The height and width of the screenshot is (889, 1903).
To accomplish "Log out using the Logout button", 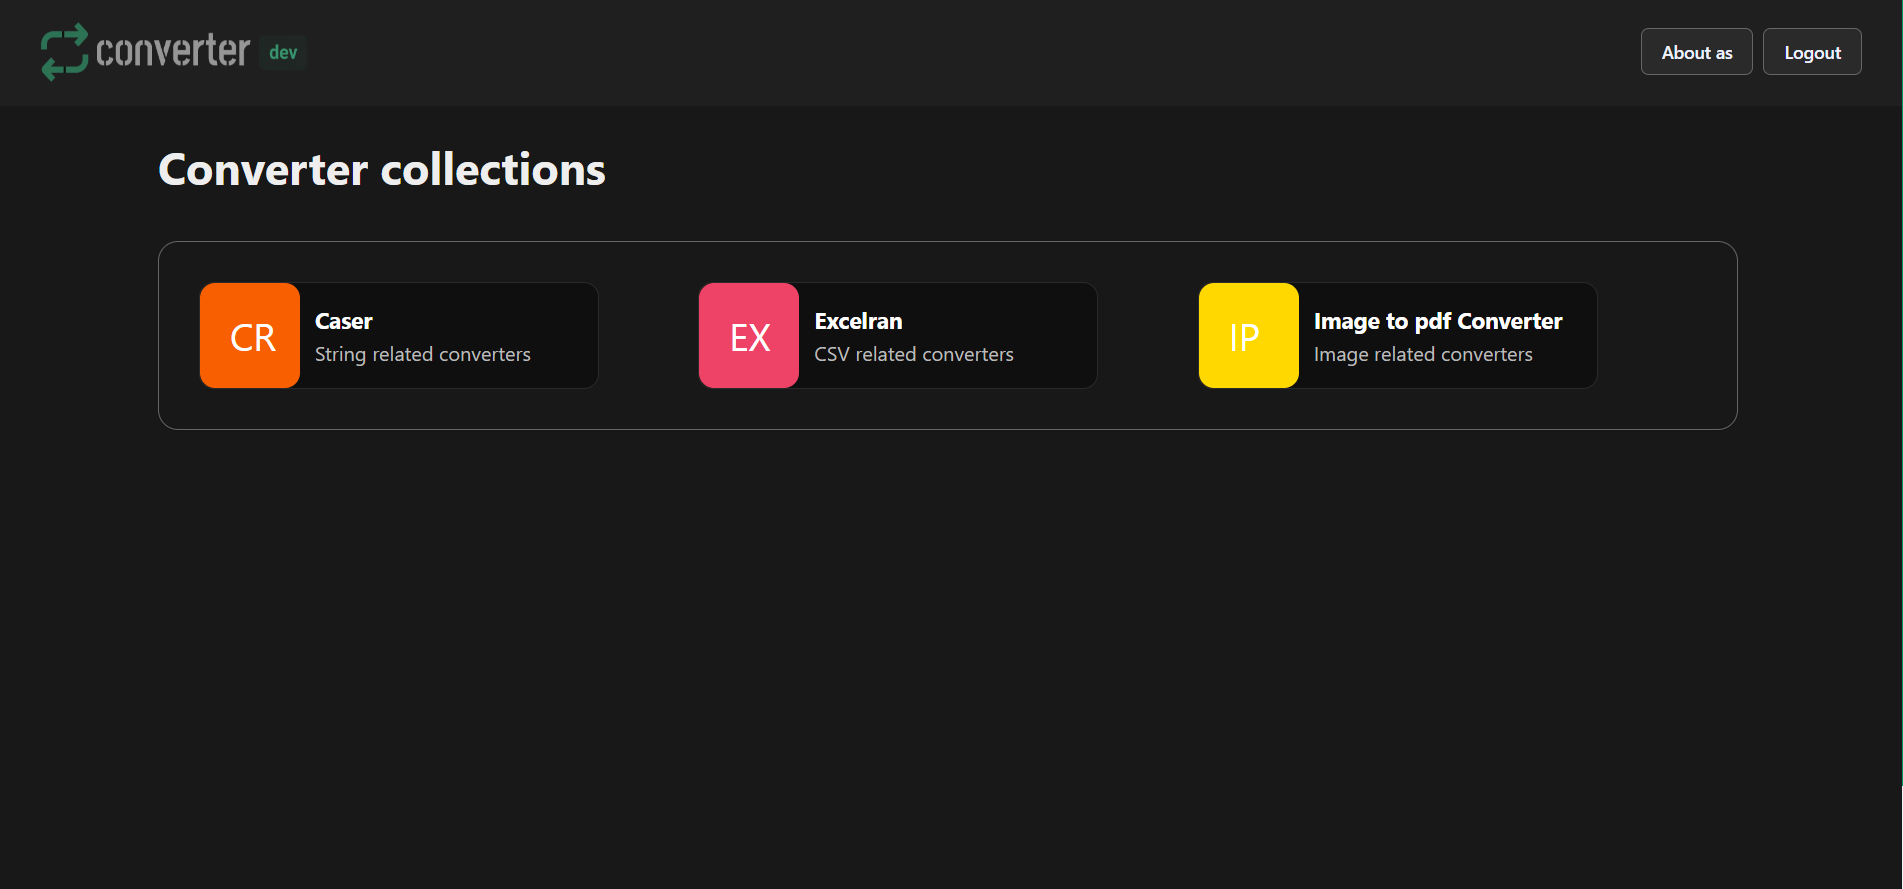I will coord(1812,52).
